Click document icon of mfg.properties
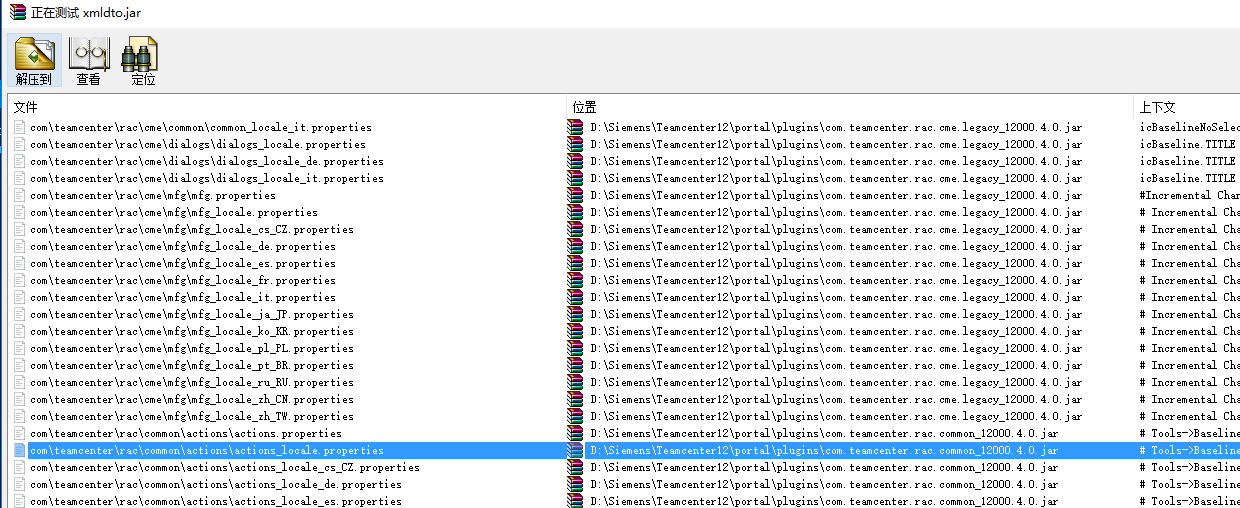Viewport: 1240px width, 508px height. click(19, 195)
